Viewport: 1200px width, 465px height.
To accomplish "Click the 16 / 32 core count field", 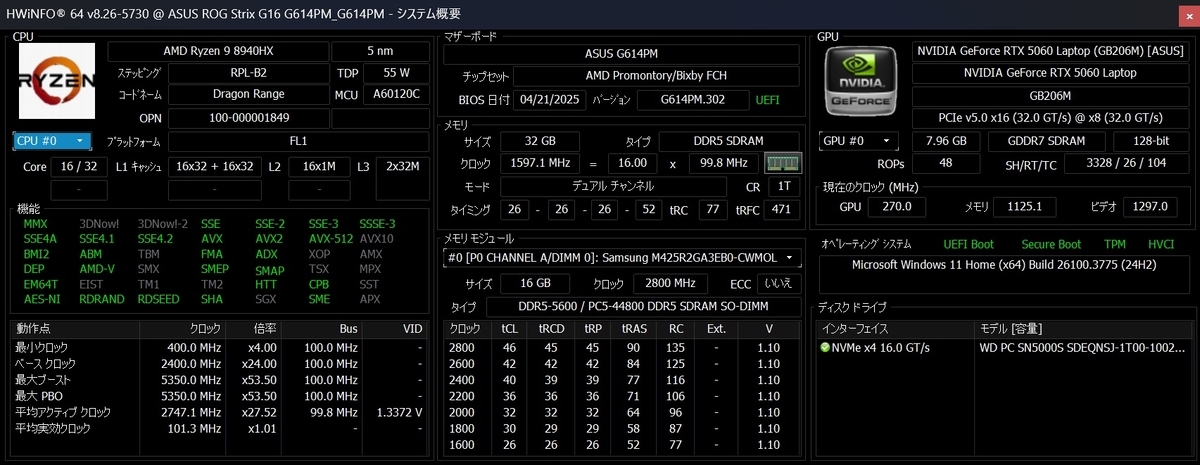I will point(79,166).
